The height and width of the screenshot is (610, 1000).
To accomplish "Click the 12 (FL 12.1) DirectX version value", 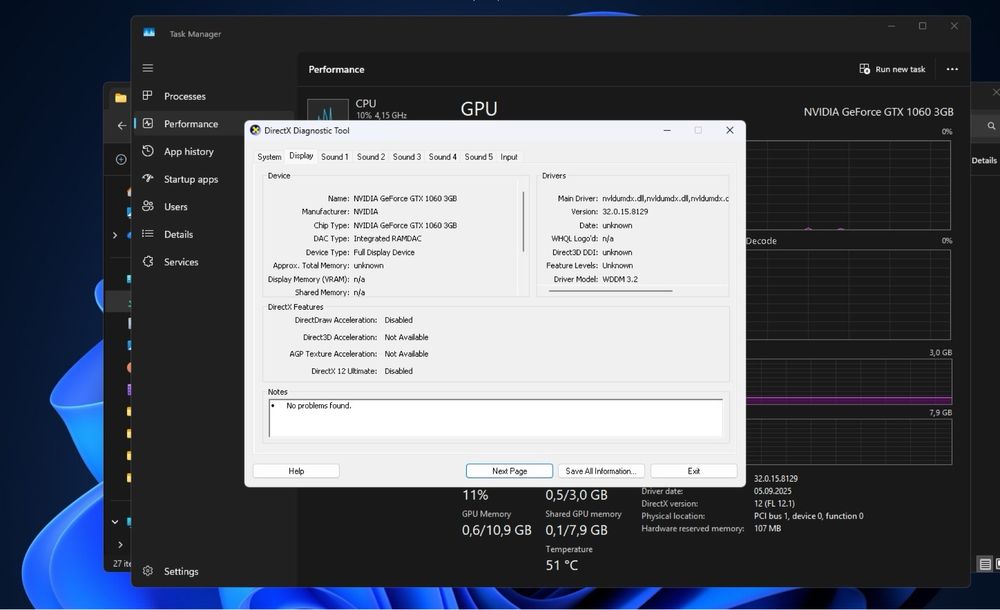I will (x=774, y=503).
